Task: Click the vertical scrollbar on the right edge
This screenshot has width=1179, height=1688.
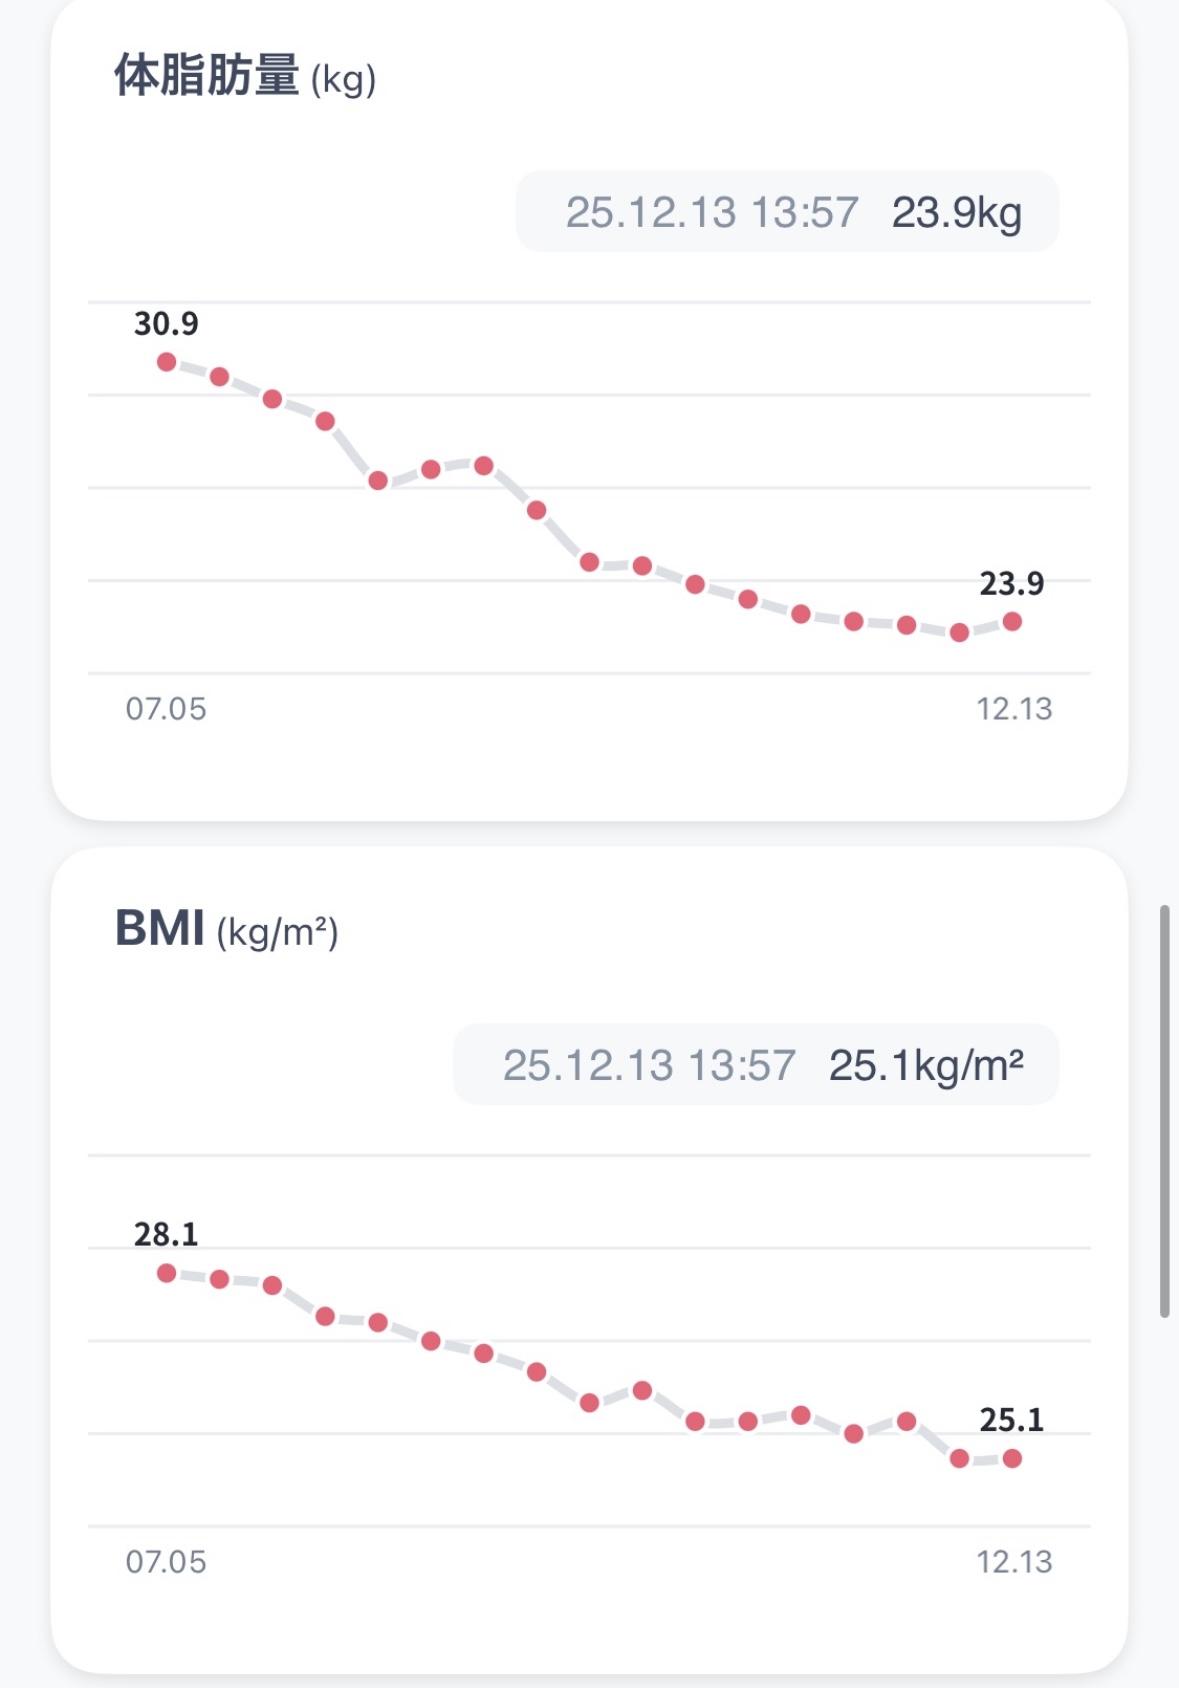Action: tap(1164, 1110)
